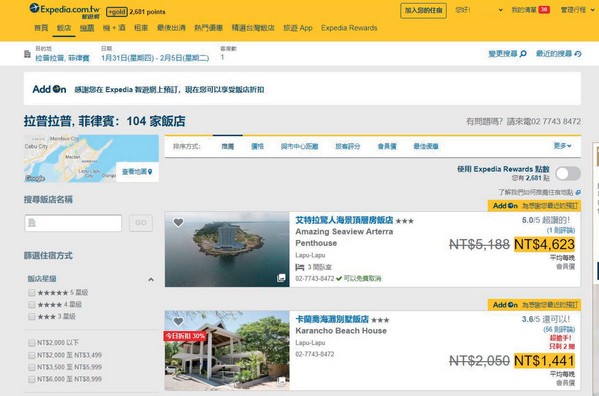
Task: Go to the 首頁 navigation item
Action: (x=41, y=28)
